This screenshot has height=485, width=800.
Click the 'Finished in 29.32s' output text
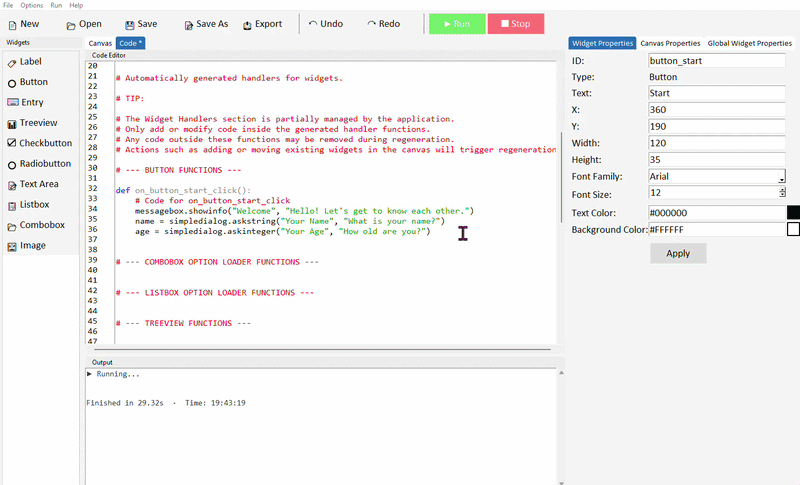[125, 403]
